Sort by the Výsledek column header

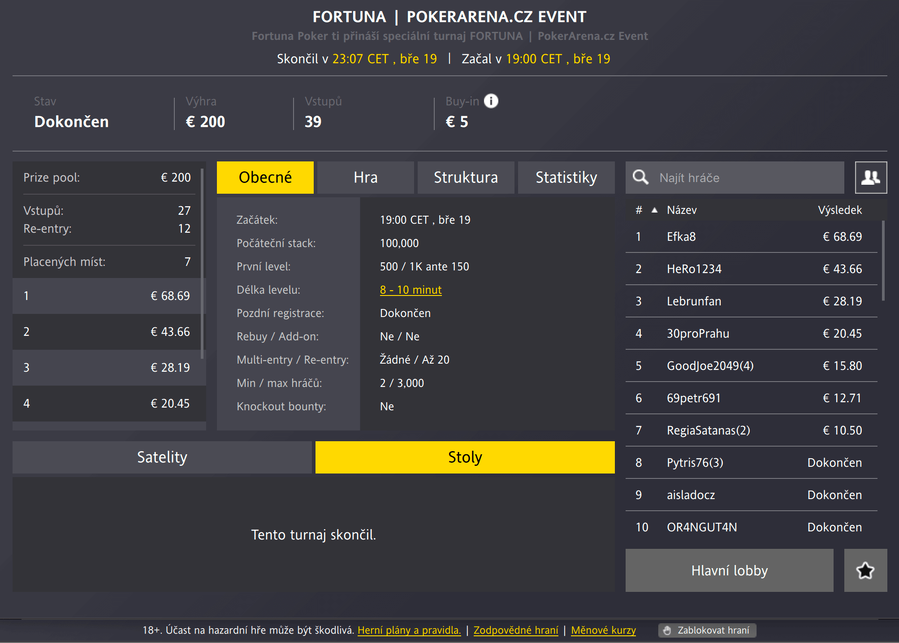839,210
